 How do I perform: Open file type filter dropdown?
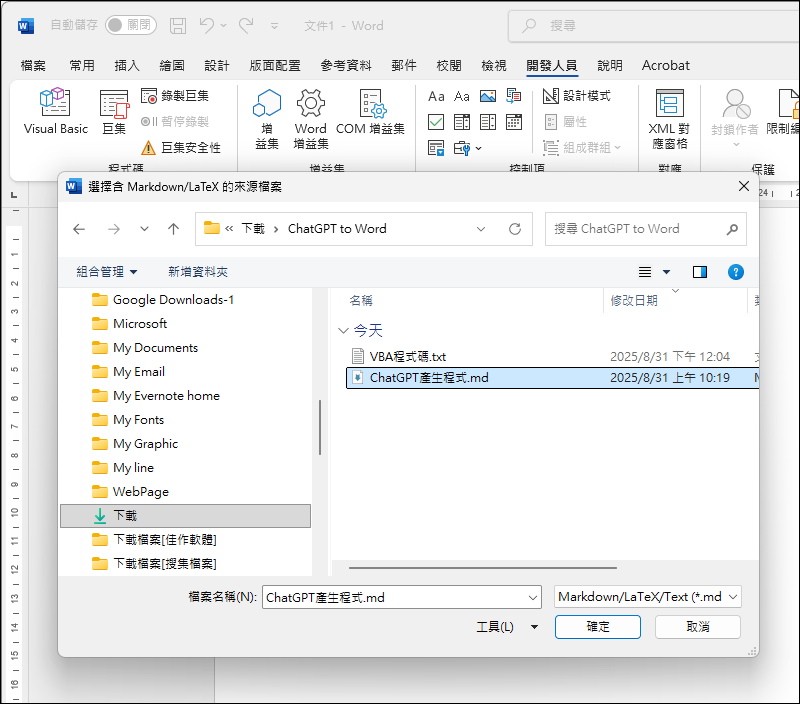pyautogui.click(x=647, y=597)
